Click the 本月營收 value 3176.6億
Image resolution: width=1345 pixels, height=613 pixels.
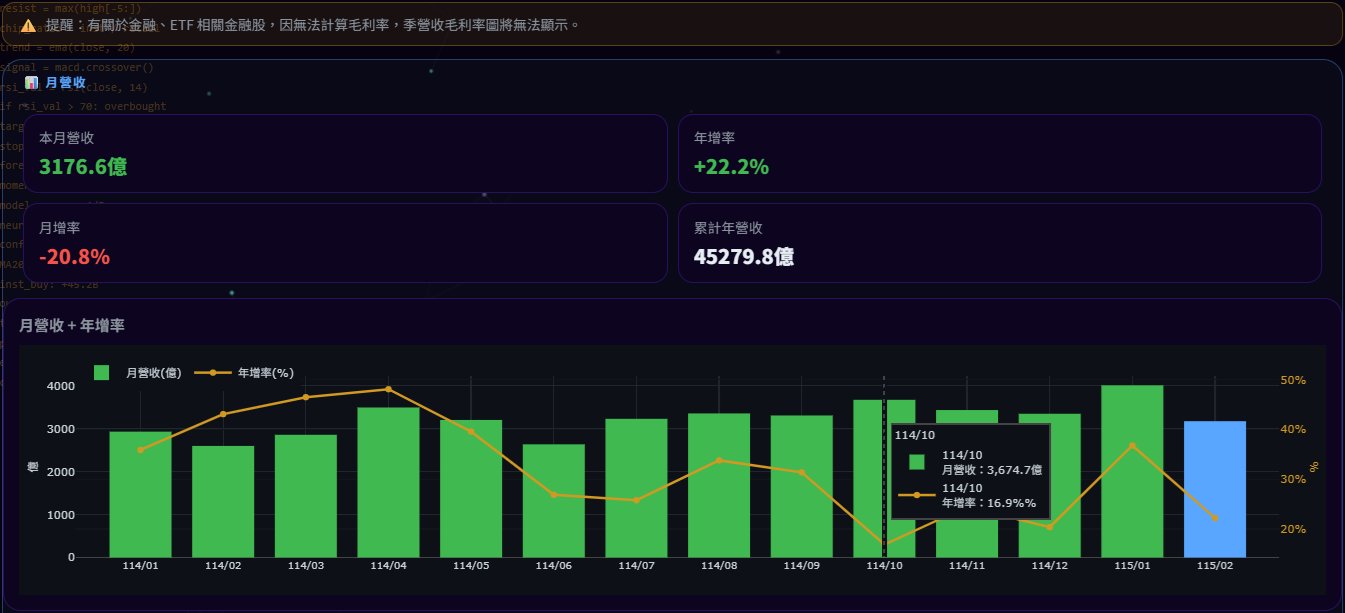(x=83, y=166)
